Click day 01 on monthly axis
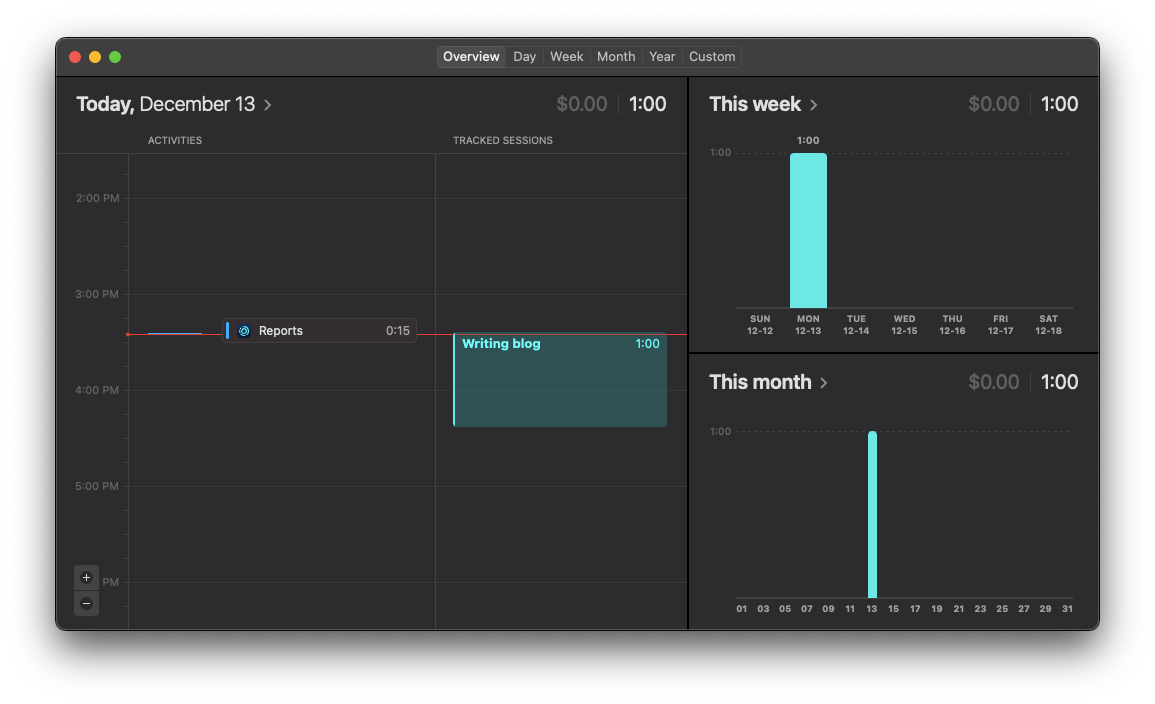Viewport: 1155px width, 704px height. (742, 609)
